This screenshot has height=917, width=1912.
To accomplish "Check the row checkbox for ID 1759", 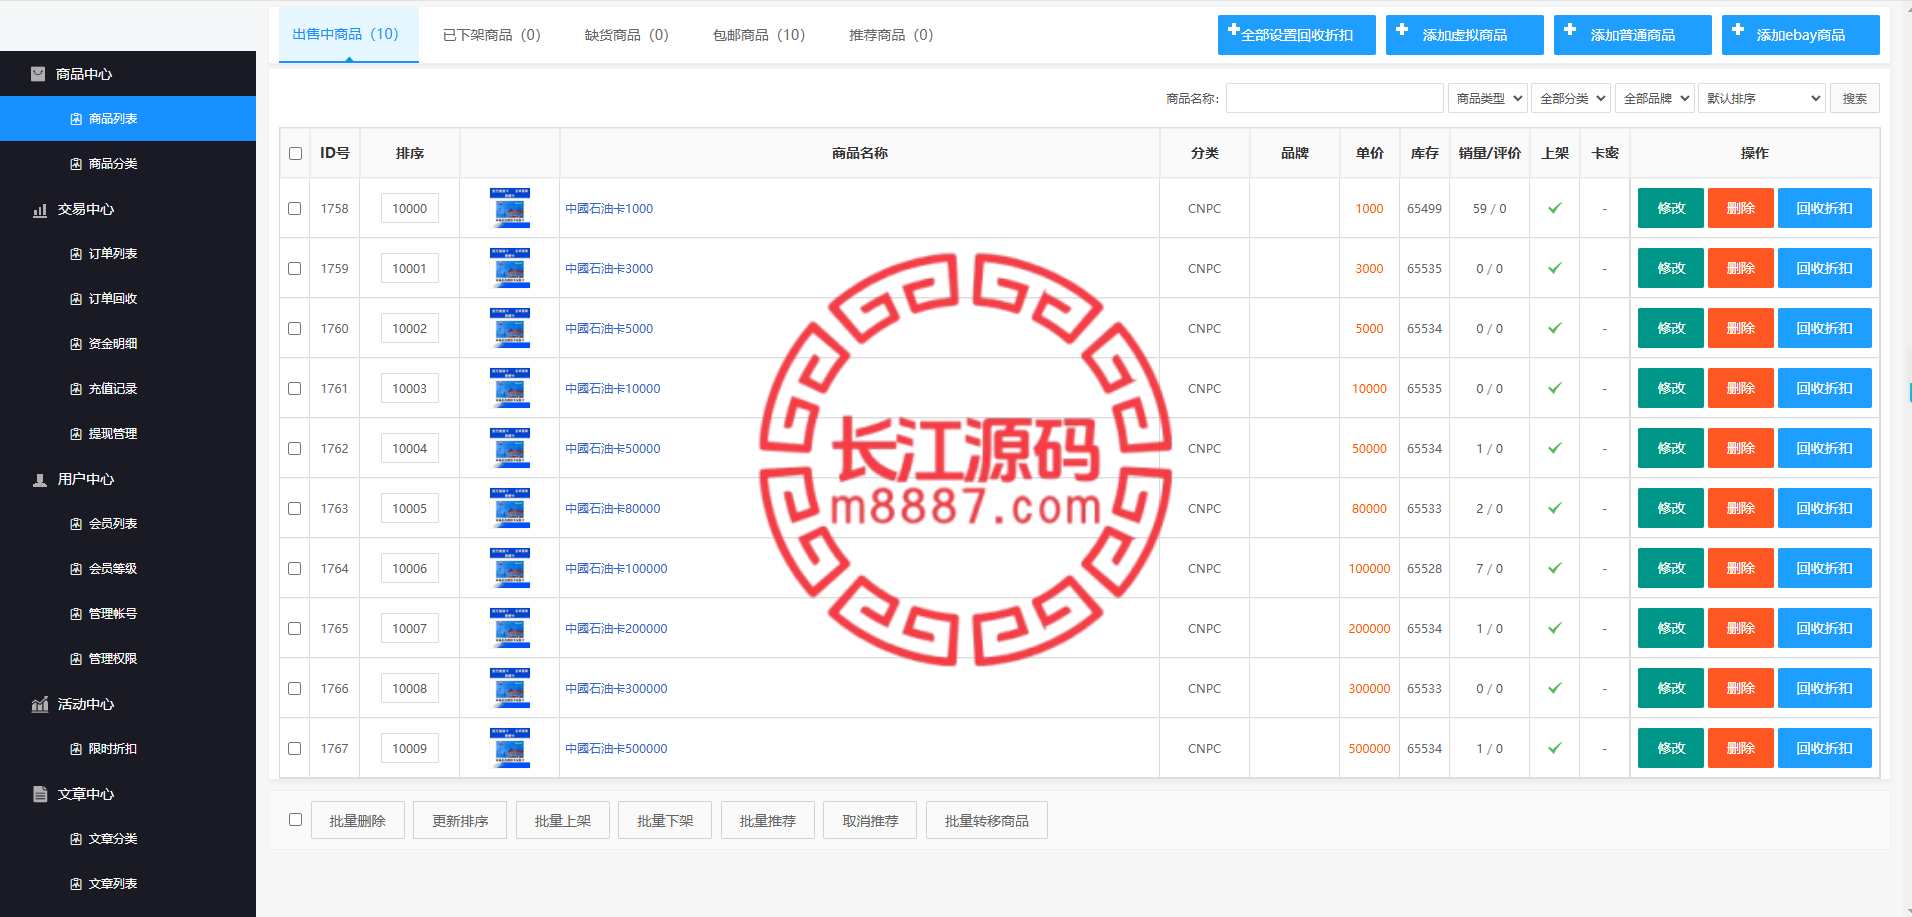I will coord(294,269).
